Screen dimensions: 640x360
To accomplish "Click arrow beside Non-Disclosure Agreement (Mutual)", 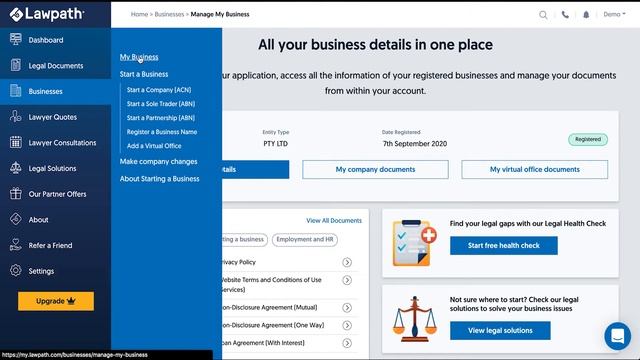I will click(x=347, y=307).
